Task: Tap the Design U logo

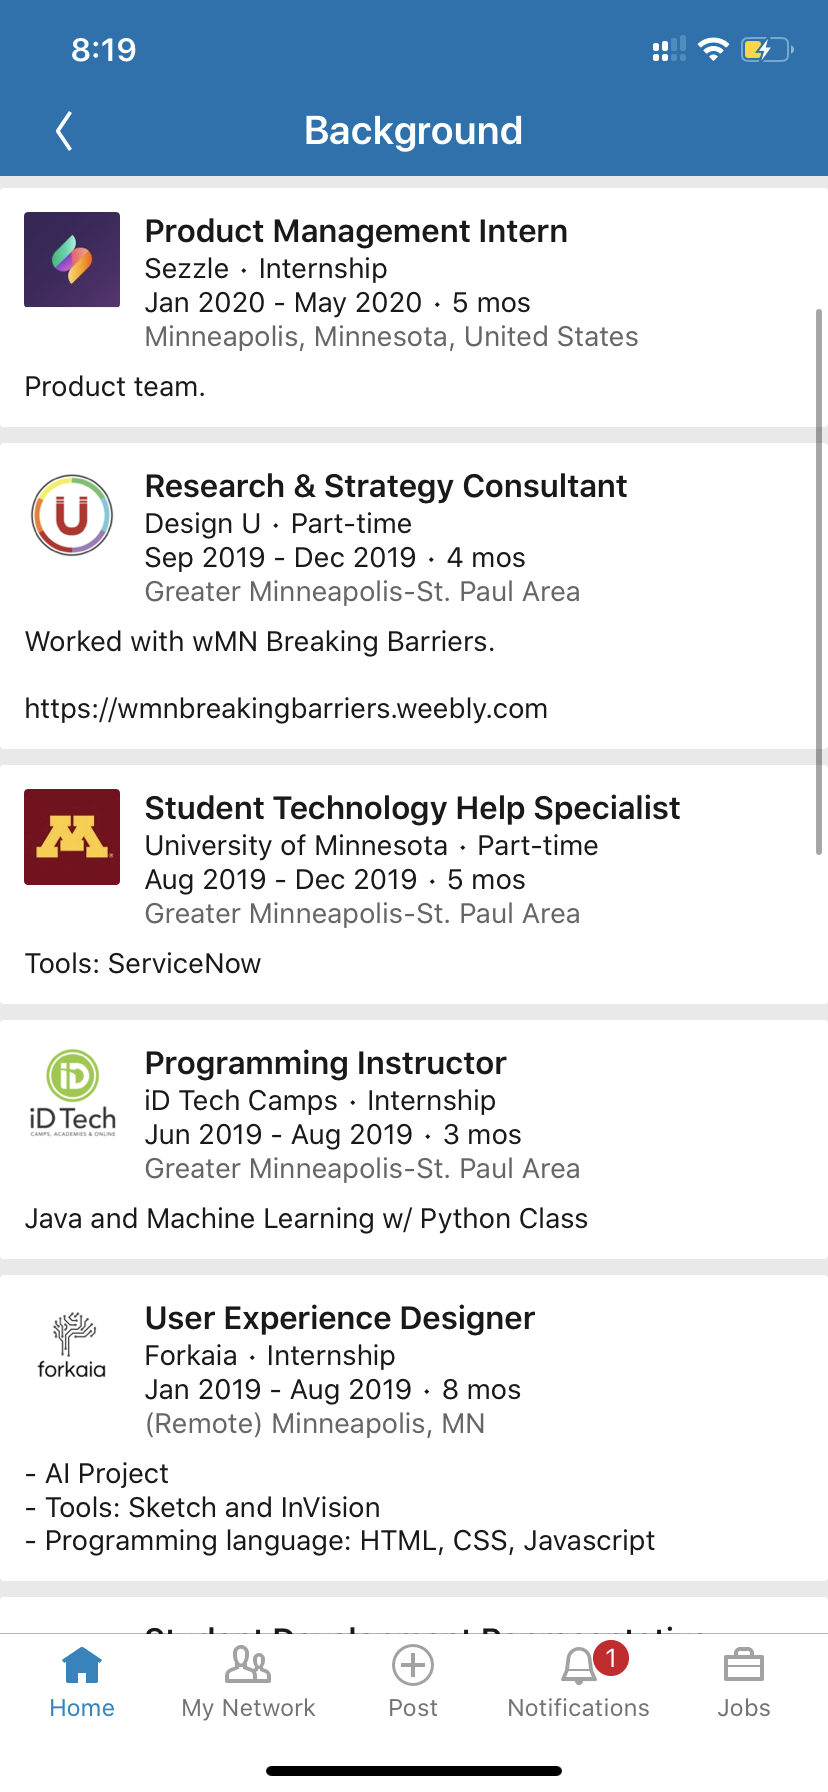Action: pyautogui.click(x=72, y=515)
